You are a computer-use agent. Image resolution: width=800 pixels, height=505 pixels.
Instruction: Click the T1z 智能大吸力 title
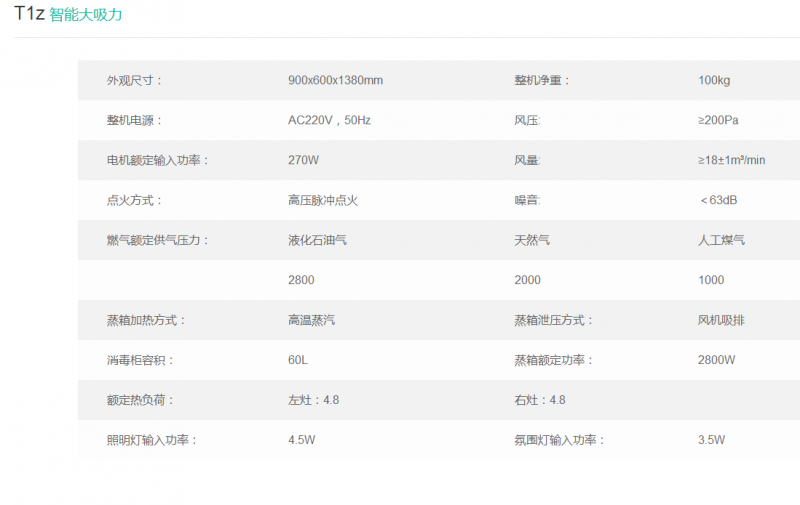[68, 15]
